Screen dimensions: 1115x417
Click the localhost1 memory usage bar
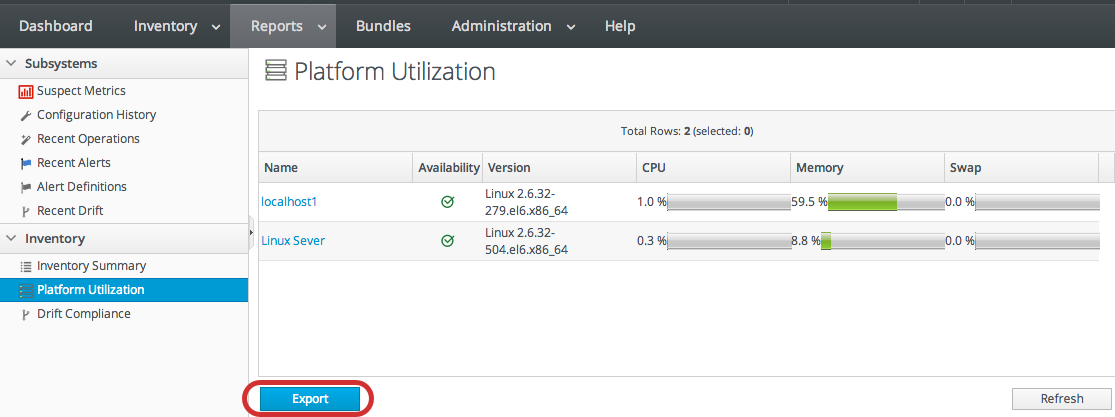(884, 202)
